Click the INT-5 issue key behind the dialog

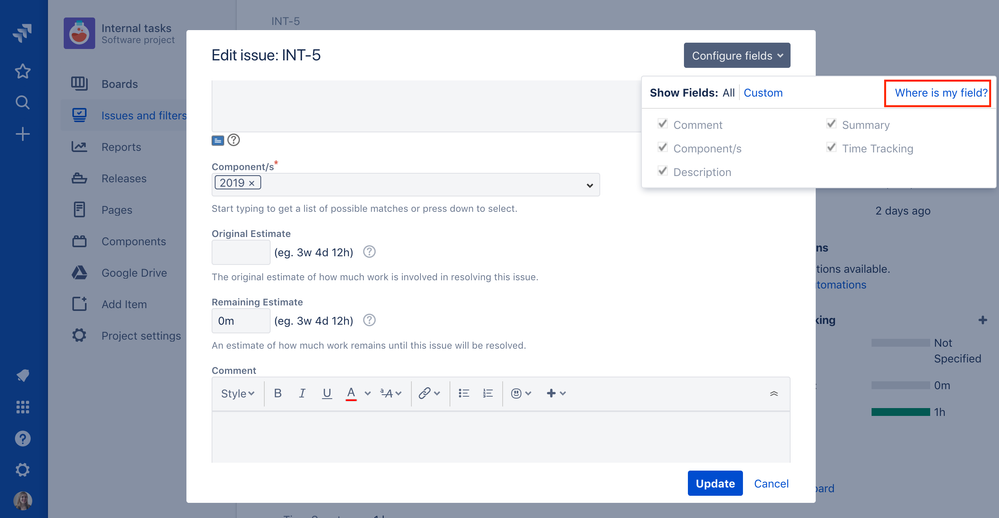(x=285, y=21)
